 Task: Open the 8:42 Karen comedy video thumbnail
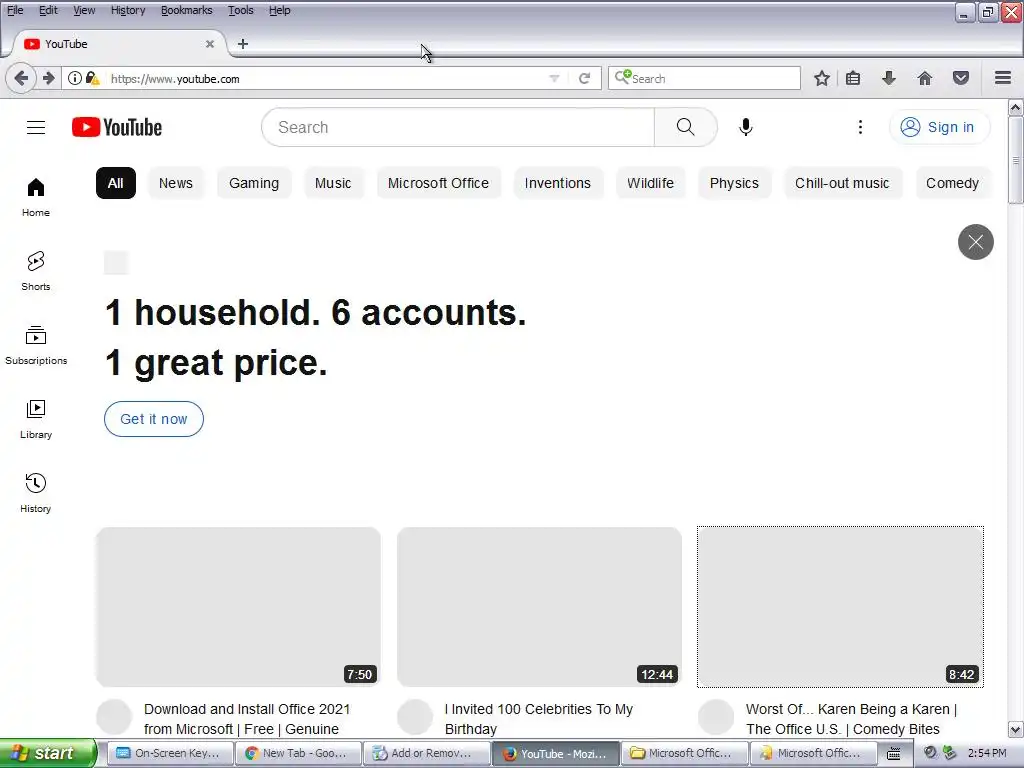[840, 607]
